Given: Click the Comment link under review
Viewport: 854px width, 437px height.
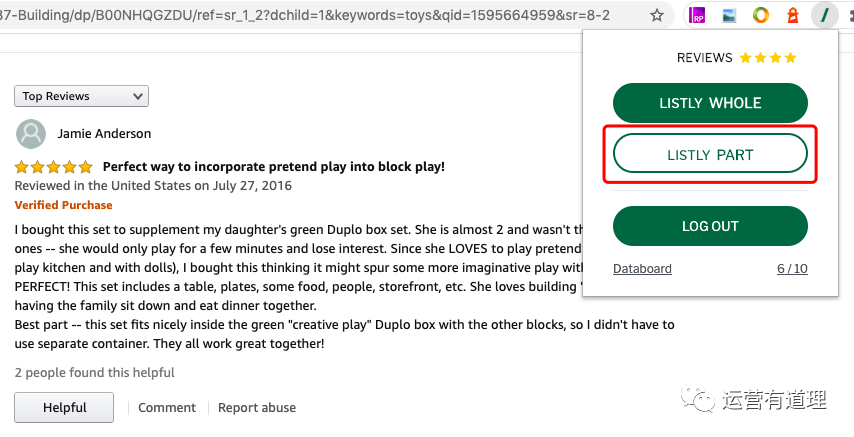Looking at the screenshot, I should coord(167,408).
